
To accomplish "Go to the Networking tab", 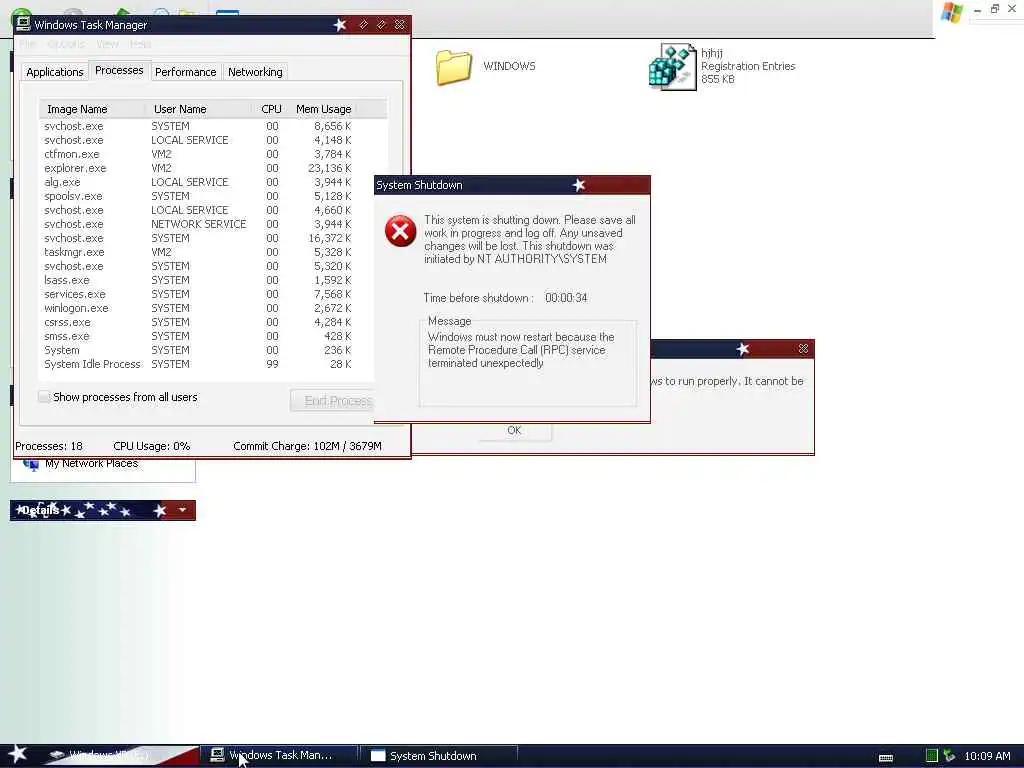I will (x=255, y=72).
